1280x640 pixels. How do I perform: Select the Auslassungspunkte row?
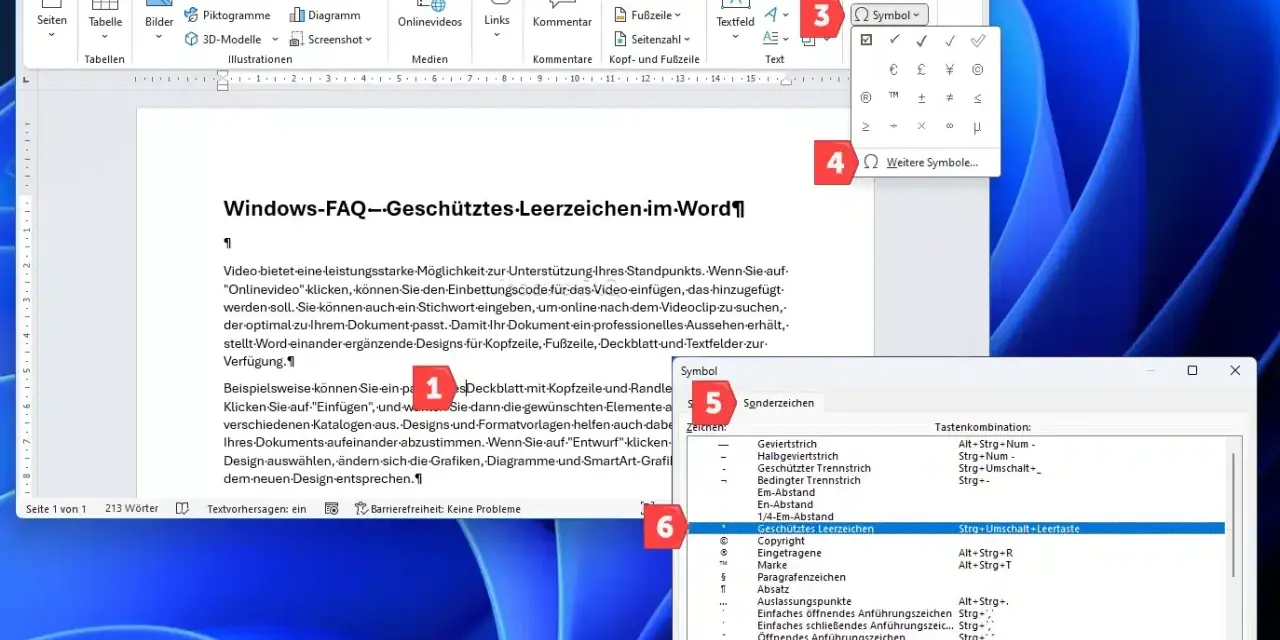click(x=956, y=601)
